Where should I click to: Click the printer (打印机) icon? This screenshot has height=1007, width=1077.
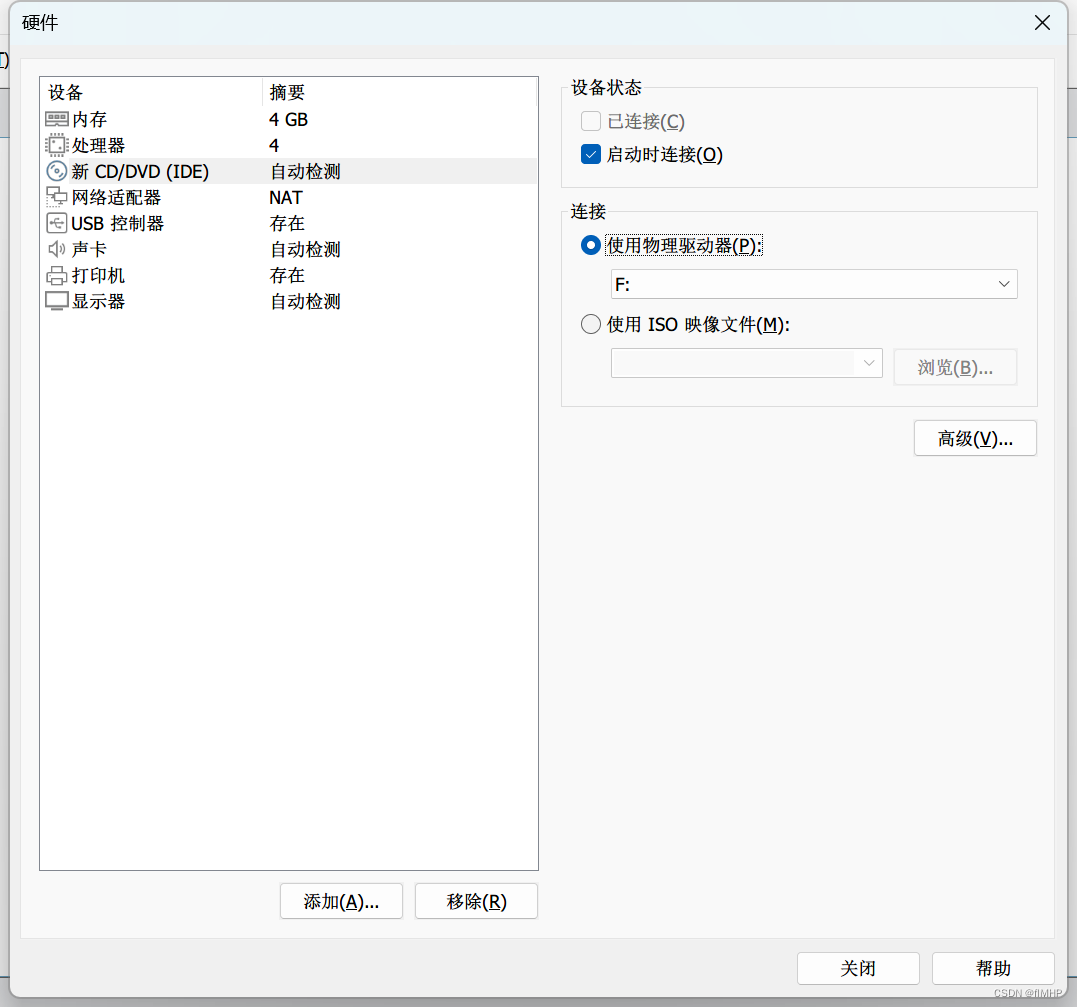point(57,276)
